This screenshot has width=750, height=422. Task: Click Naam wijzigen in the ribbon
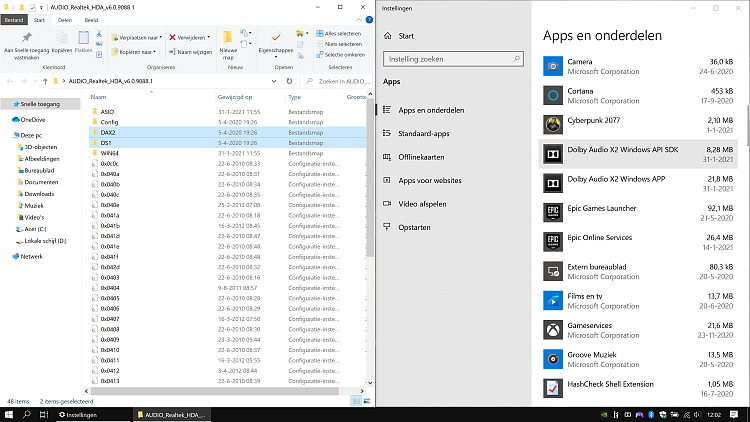pos(190,52)
